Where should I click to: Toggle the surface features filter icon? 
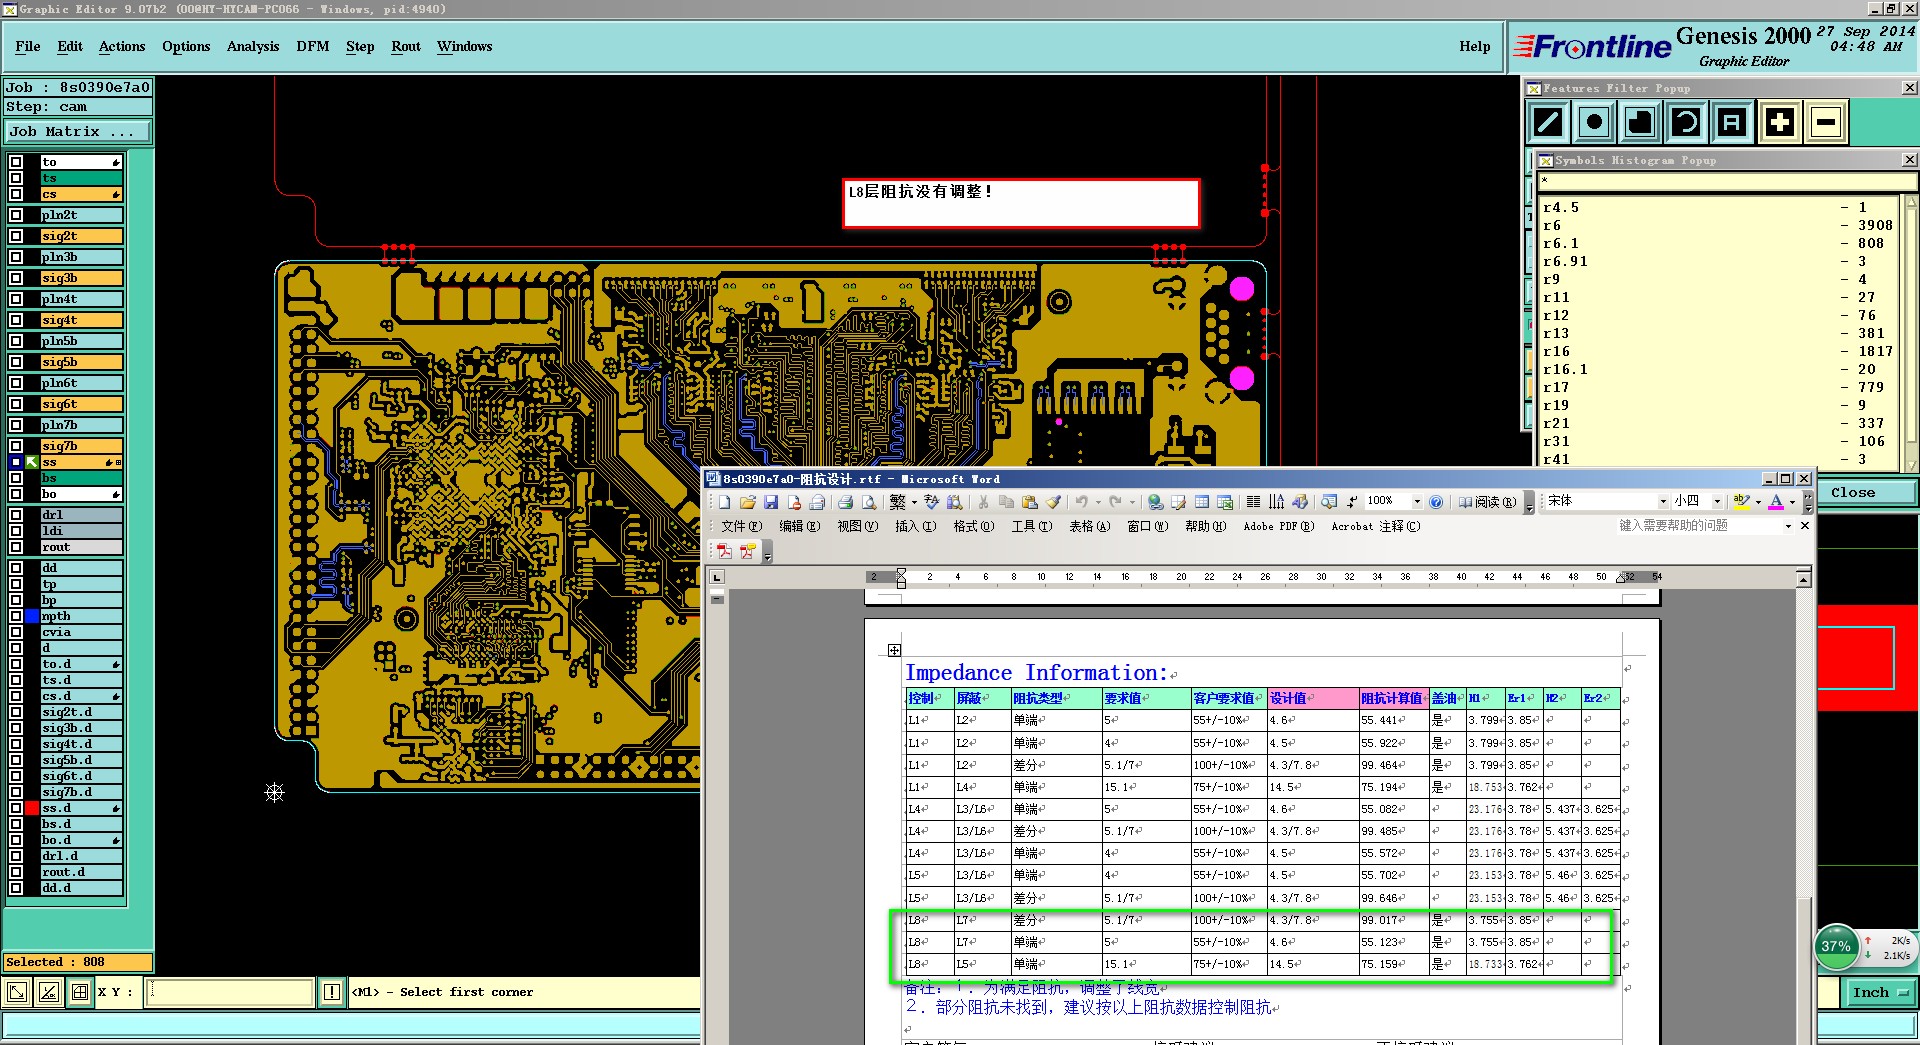click(1640, 123)
